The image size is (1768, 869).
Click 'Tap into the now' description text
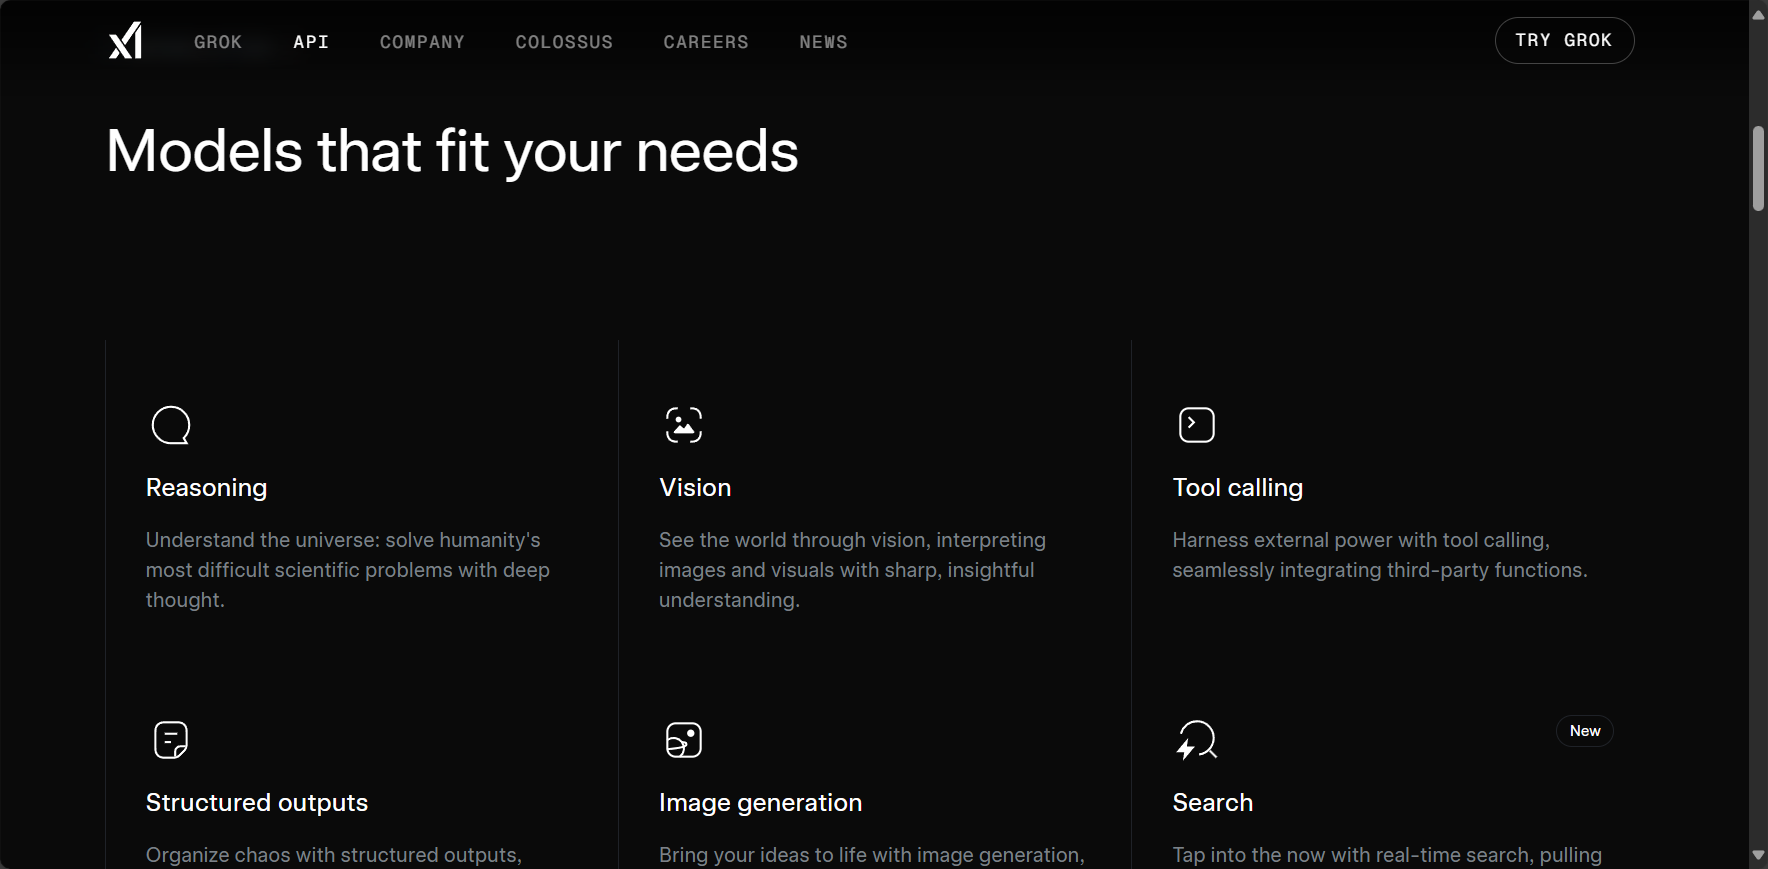(x=1387, y=856)
